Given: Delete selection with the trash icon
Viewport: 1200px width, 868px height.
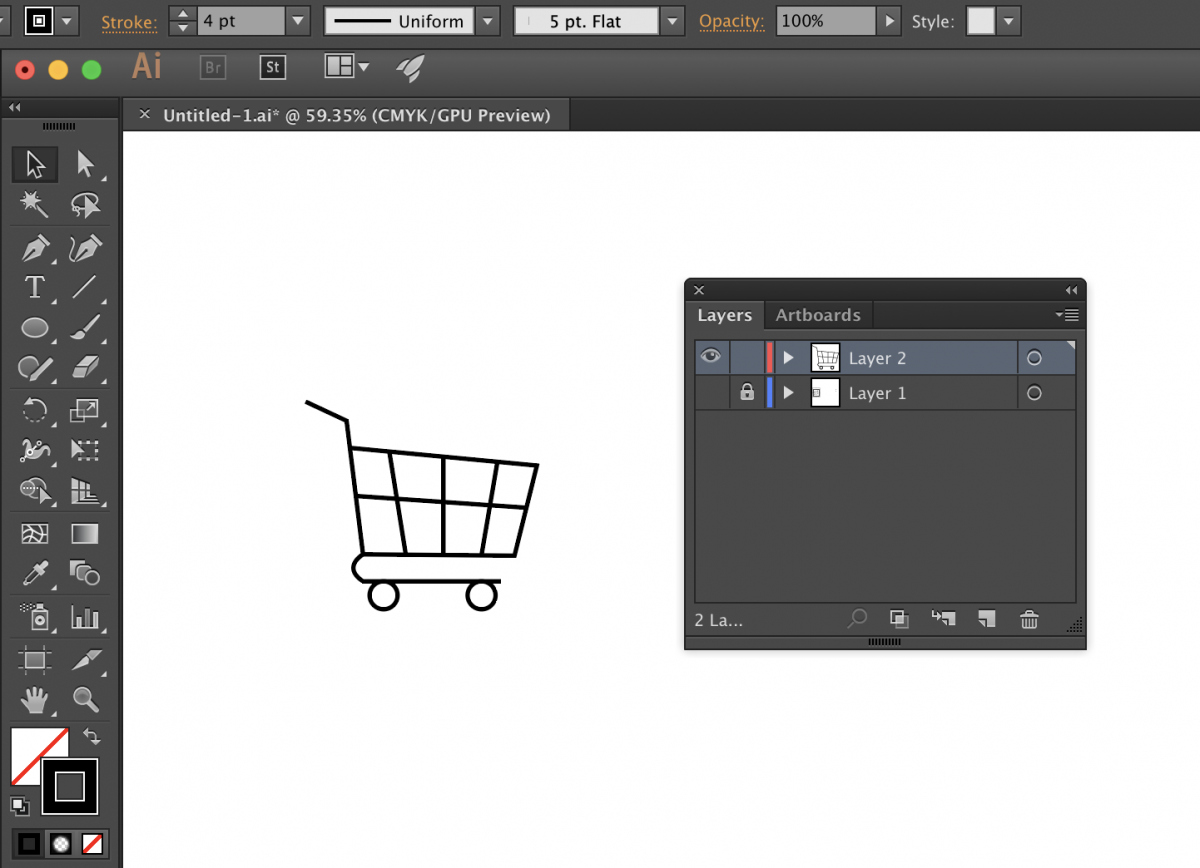Looking at the screenshot, I should (x=1029, y=620).
